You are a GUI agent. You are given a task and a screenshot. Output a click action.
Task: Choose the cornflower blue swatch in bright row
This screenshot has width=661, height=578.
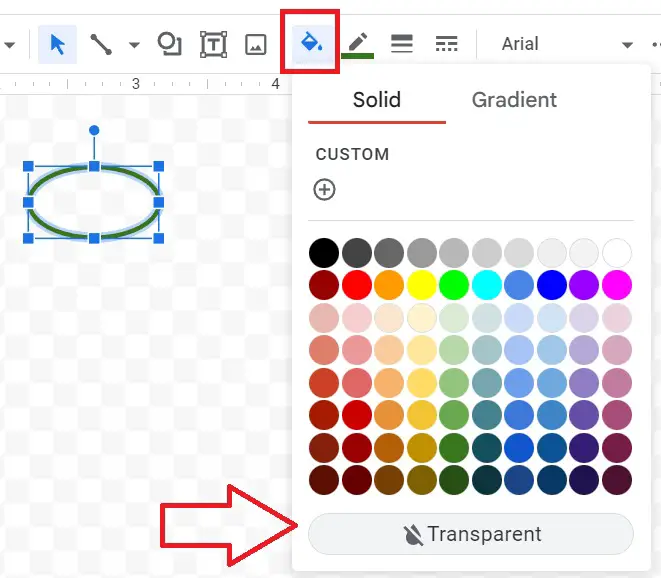pyautogui.click(x=519, y=285)
